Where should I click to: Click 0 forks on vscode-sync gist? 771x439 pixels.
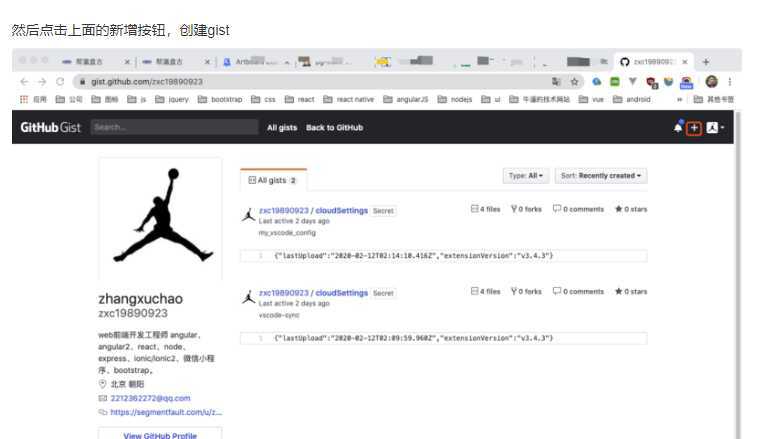tap(526, 292)
